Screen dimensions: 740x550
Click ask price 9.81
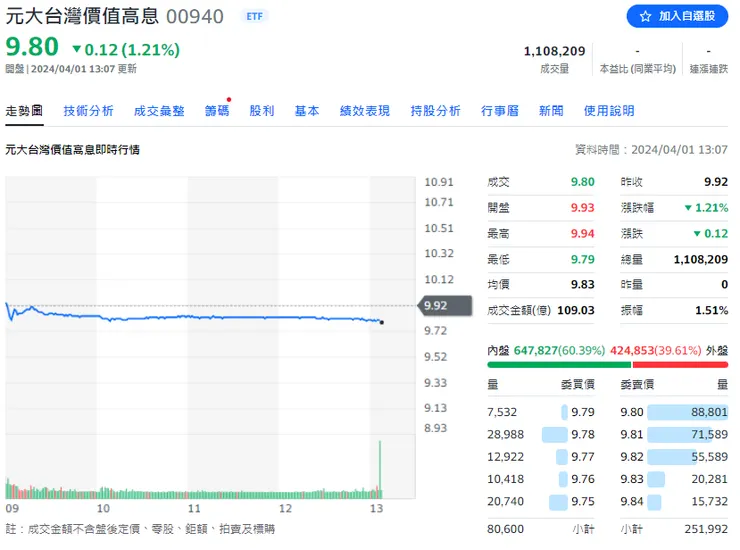point(632,434)
